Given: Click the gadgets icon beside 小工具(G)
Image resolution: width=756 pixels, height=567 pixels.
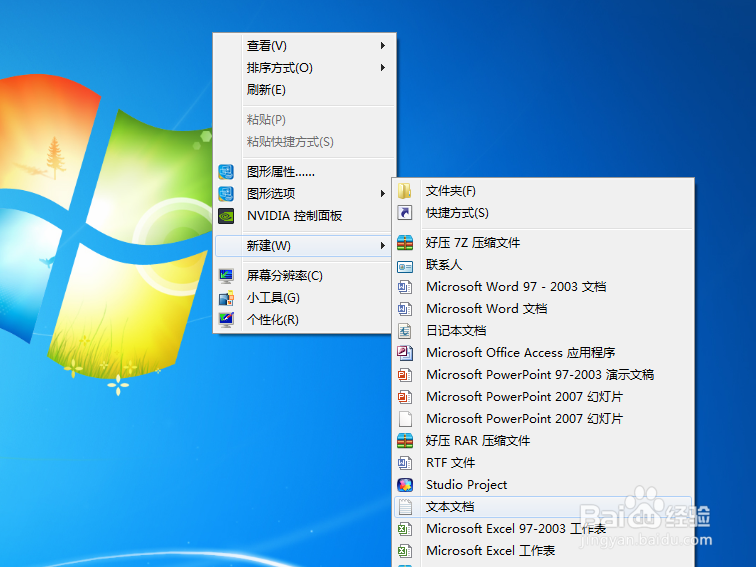Looking at the screenshot, I should 226,298.
